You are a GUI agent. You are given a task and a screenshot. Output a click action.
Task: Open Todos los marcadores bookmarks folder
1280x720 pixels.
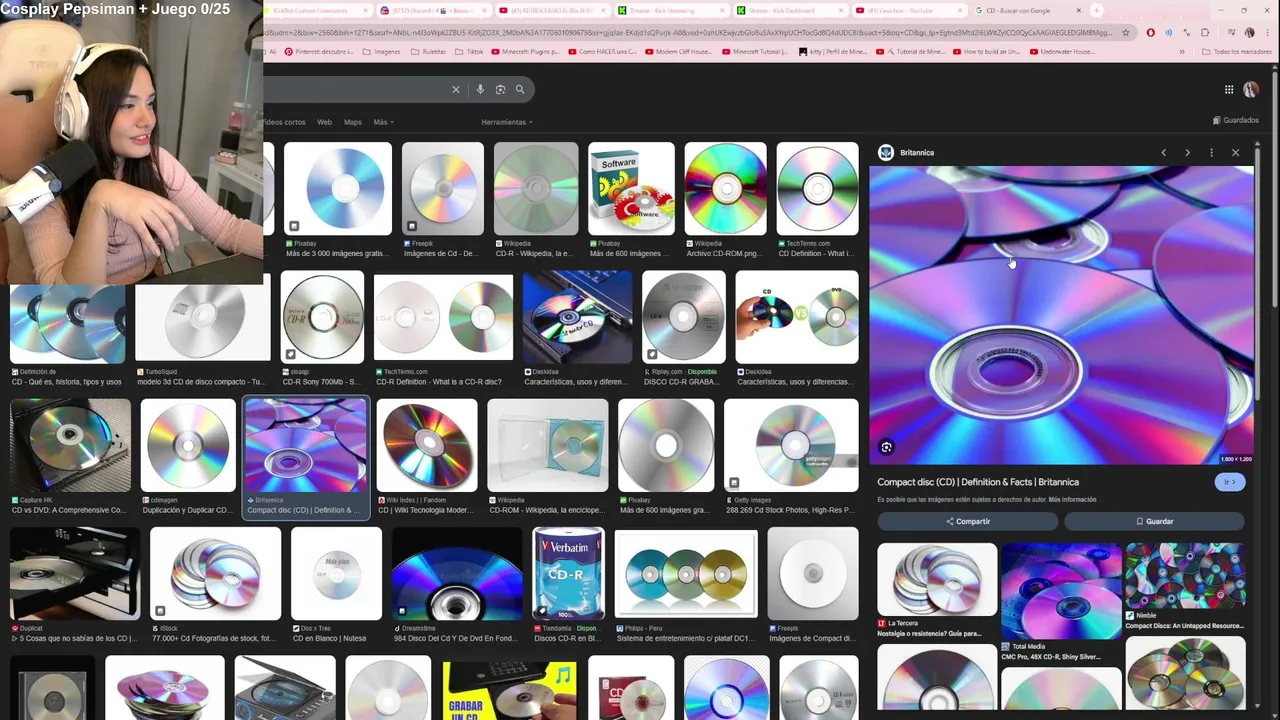pos(1236,51)
